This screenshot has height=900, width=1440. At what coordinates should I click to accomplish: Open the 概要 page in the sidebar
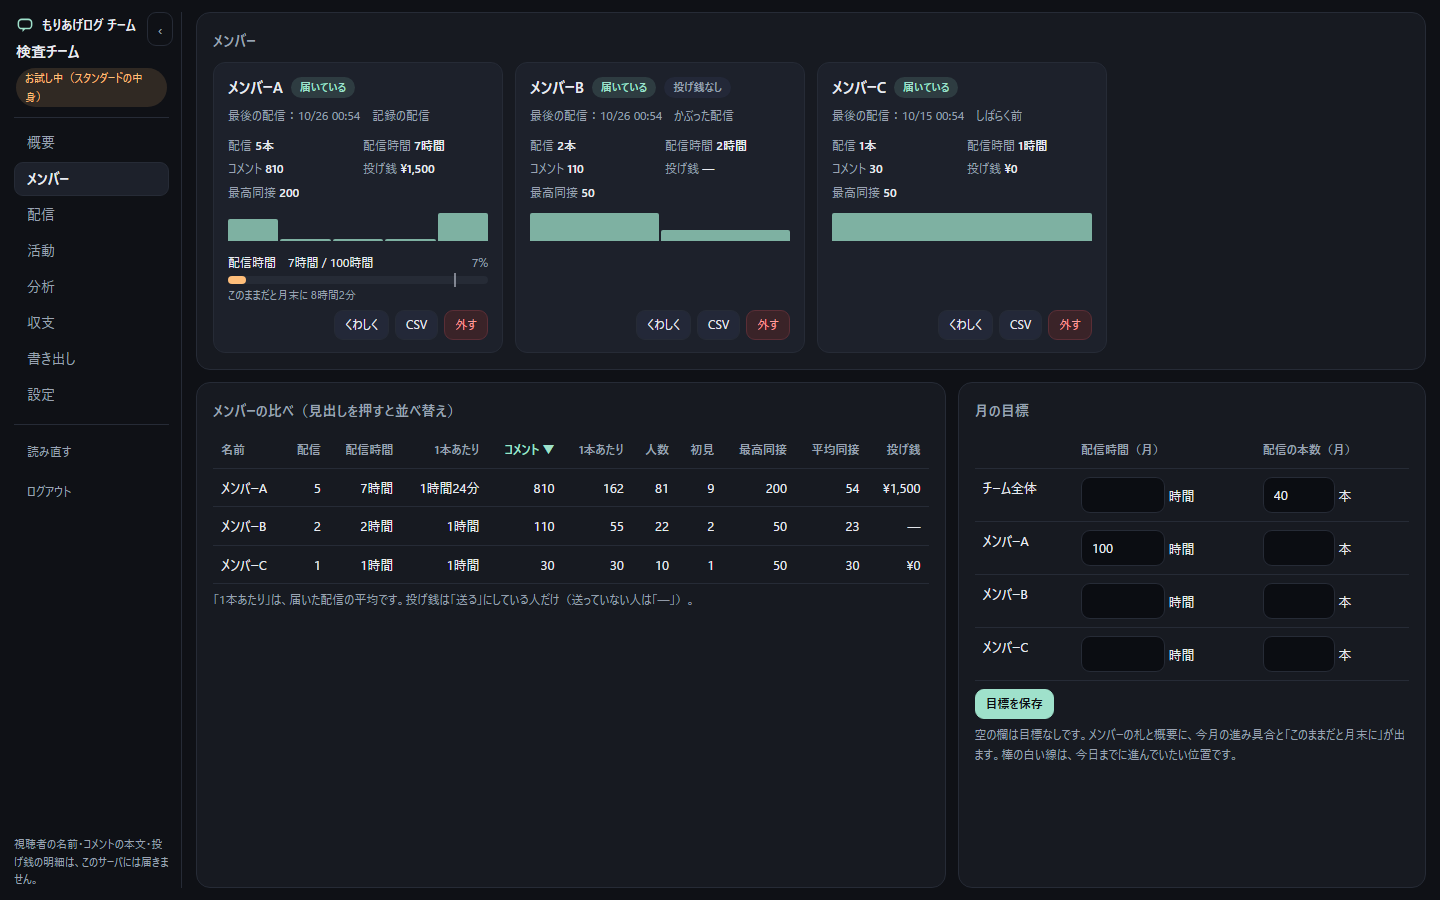click(91, 143)
